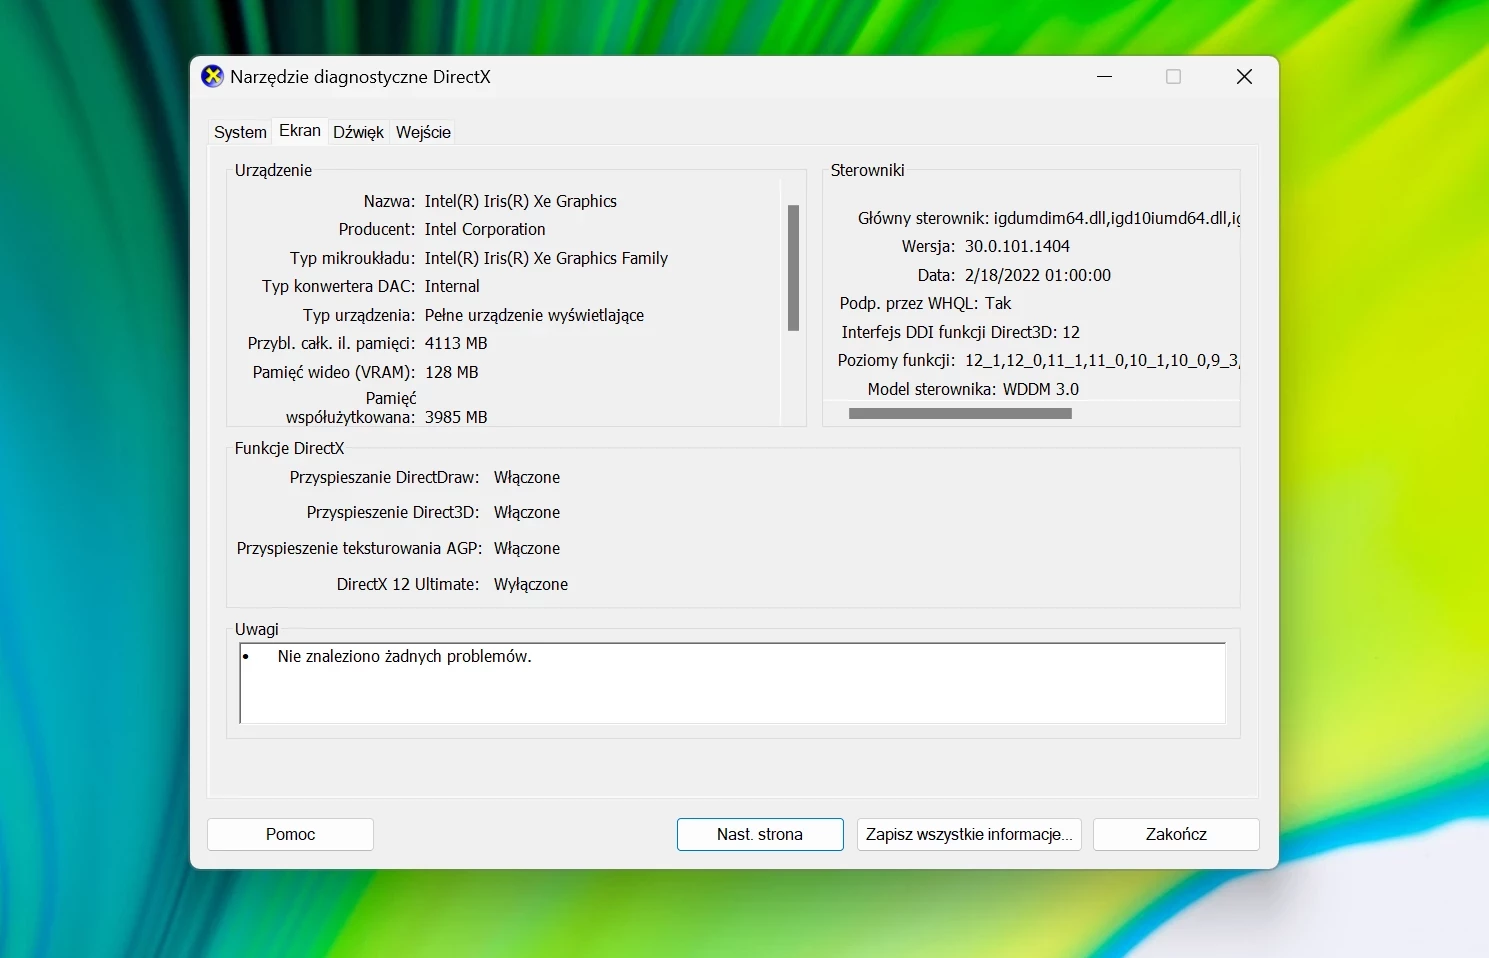Screen dimensions: 1489x958
Task: Select the Ekran tab
Action: (x=299, y=131)
